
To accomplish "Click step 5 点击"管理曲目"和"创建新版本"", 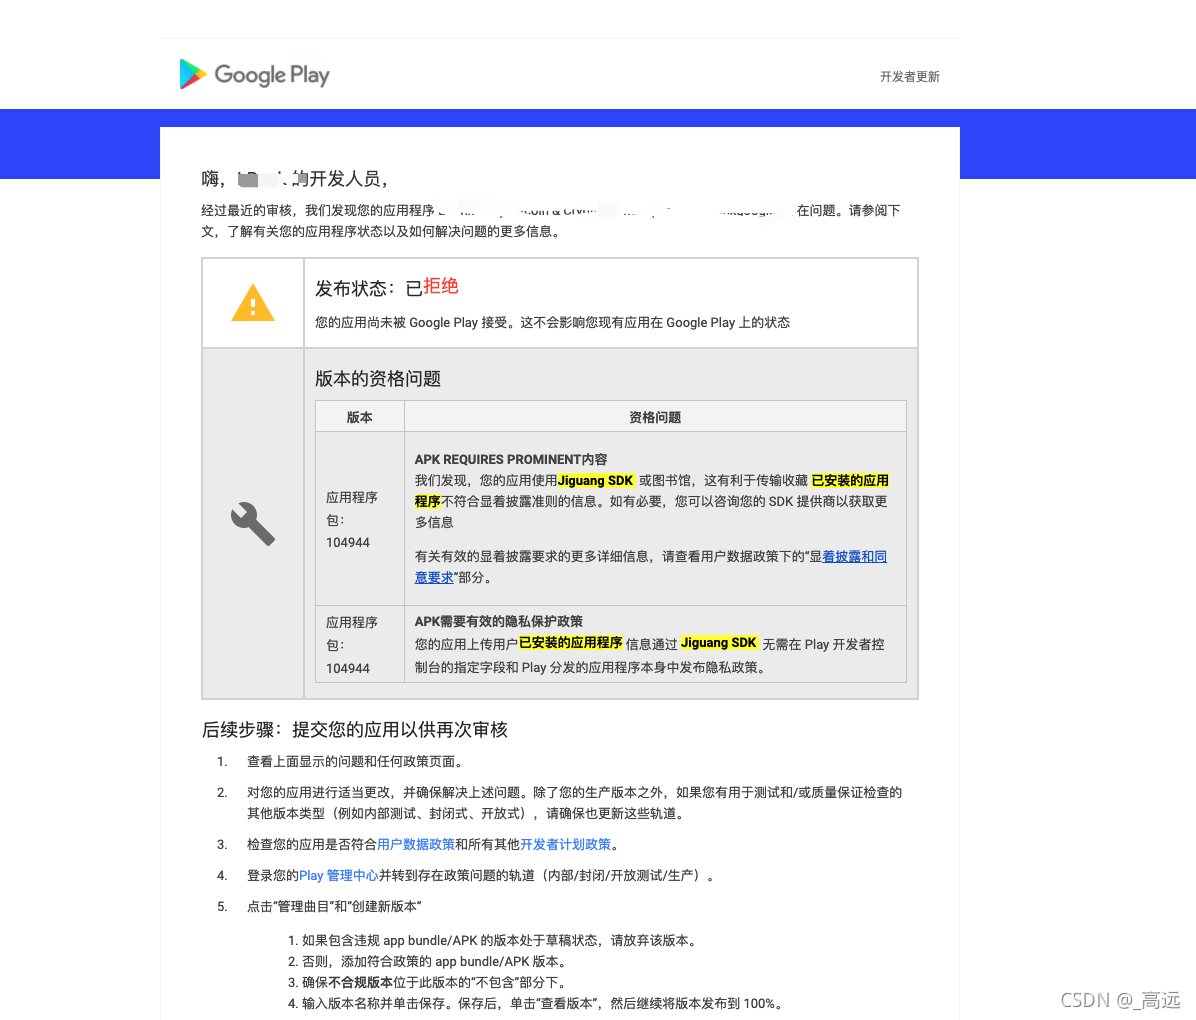I will [334, 906].
